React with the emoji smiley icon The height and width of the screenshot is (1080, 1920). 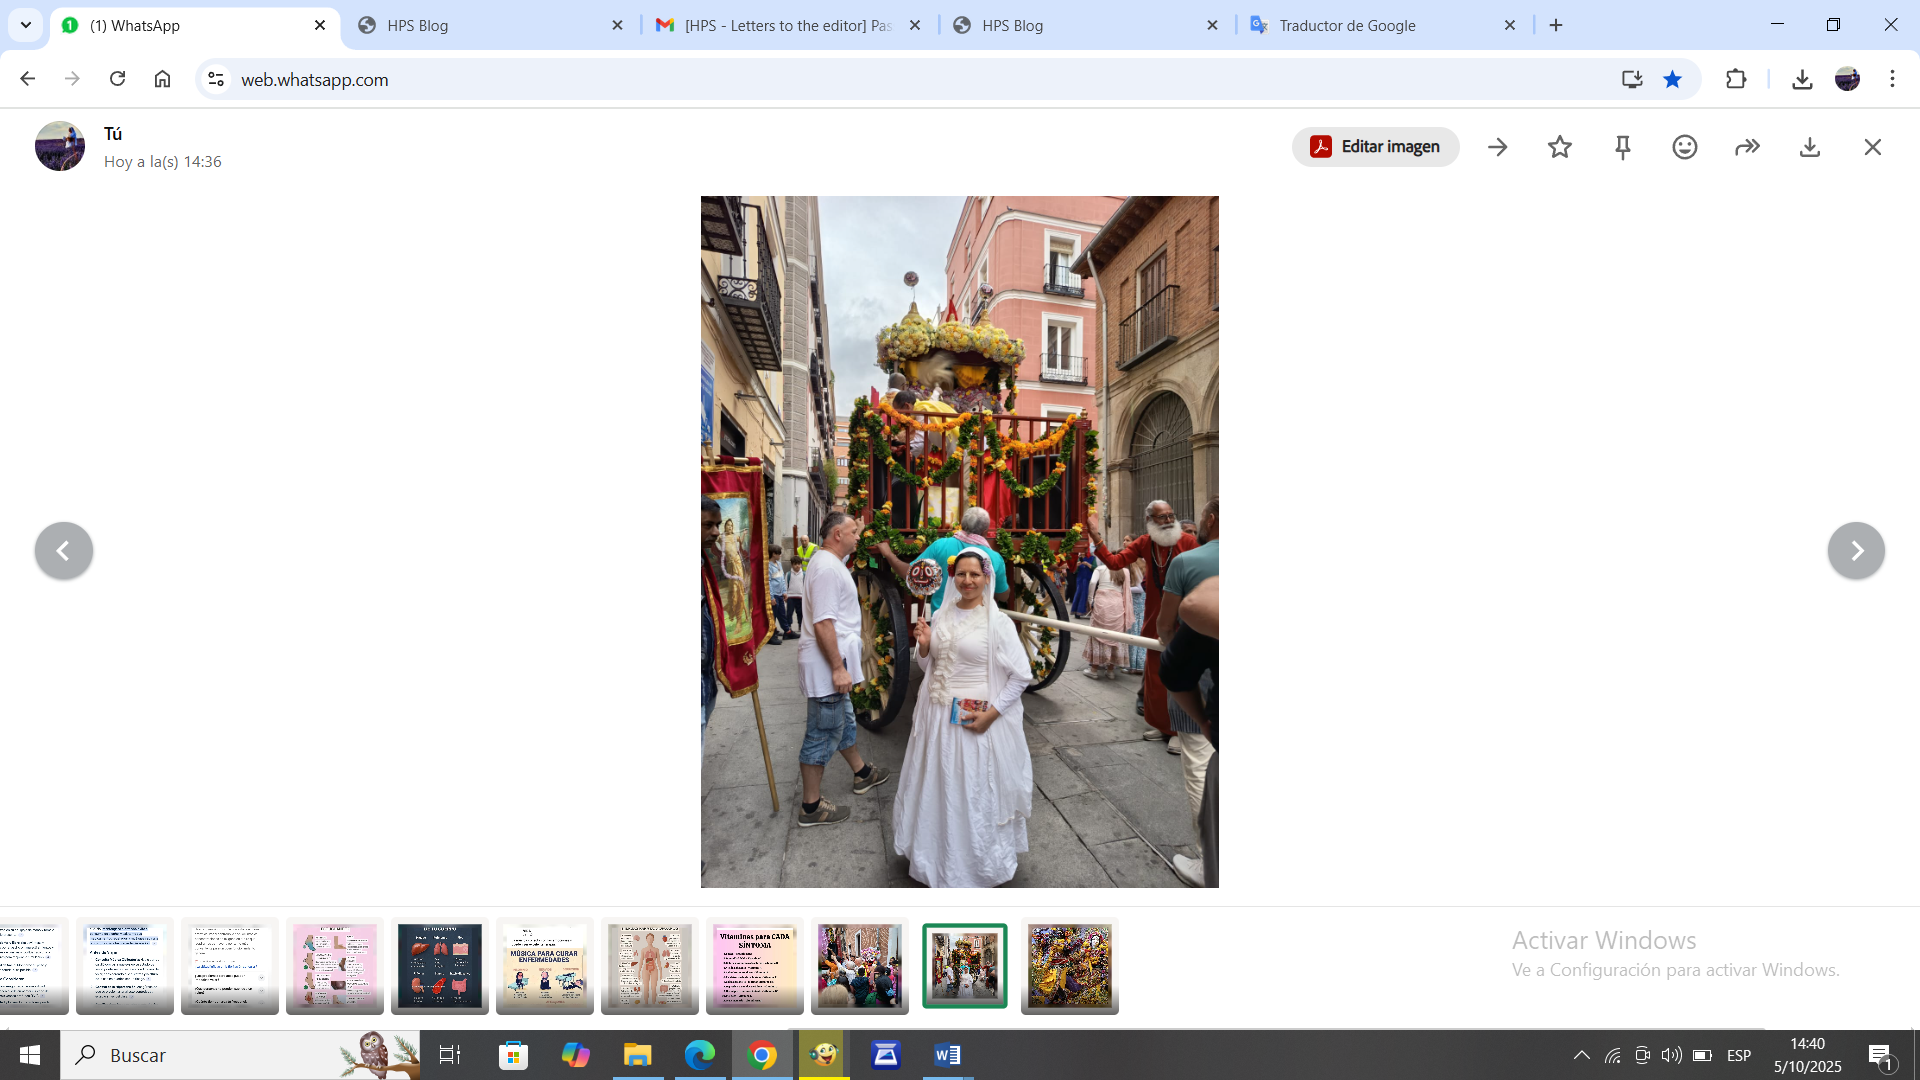tap(1685, 147)
